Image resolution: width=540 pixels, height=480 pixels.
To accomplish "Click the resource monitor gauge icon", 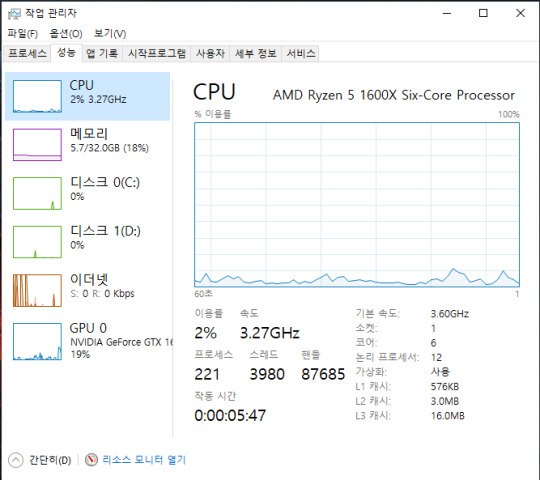I will point(91,460).
